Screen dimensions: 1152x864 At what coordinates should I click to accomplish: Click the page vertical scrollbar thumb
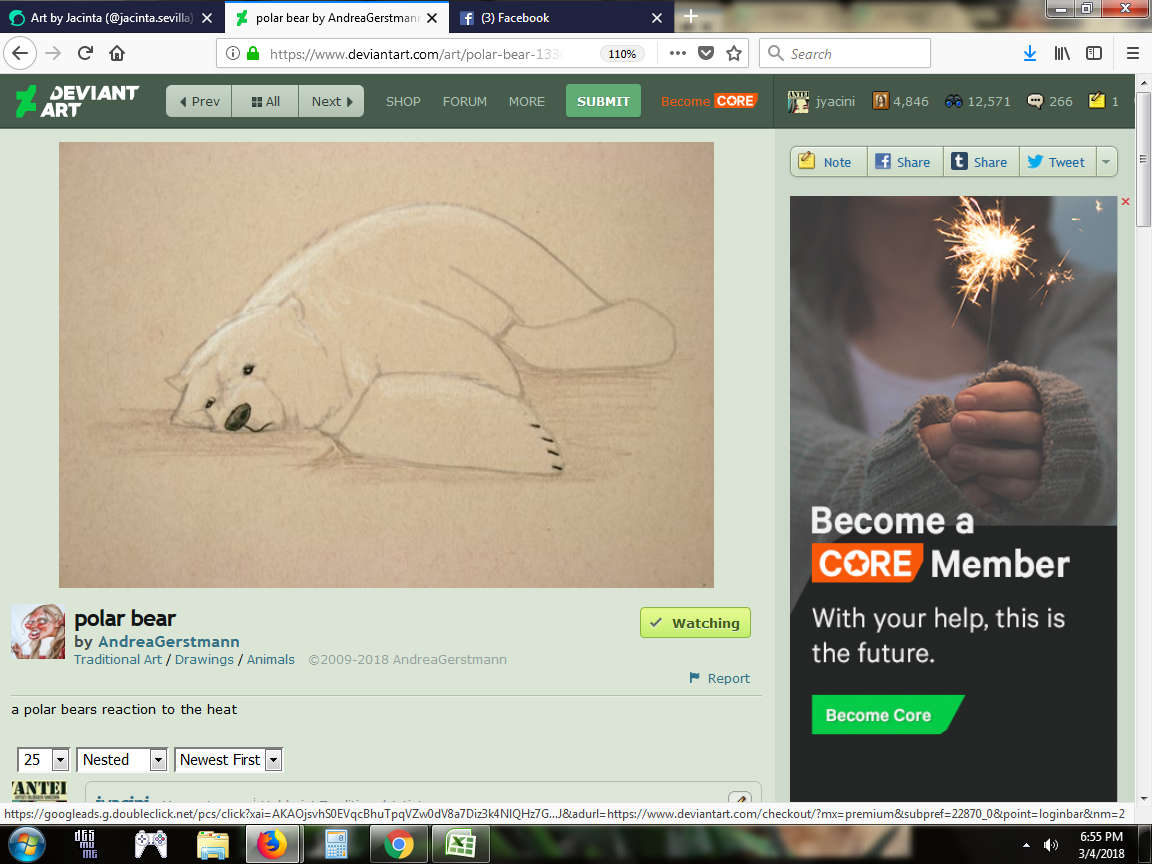coord(1143,158)
